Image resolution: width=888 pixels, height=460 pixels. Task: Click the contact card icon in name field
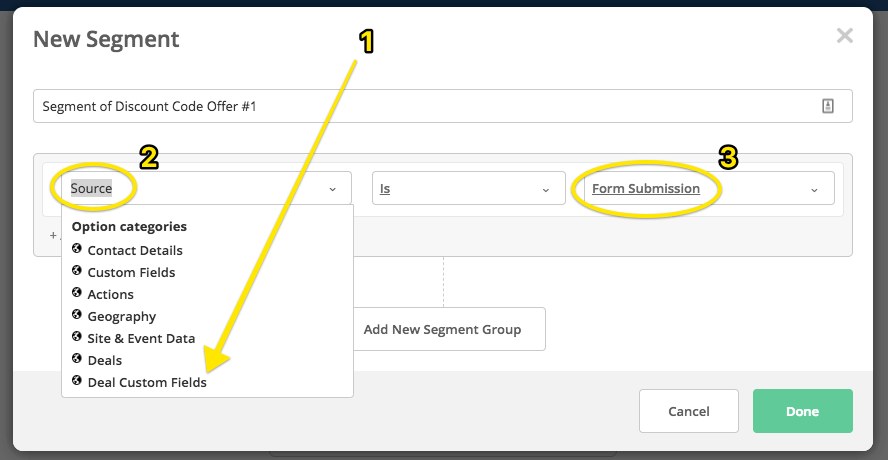[828, 106]
